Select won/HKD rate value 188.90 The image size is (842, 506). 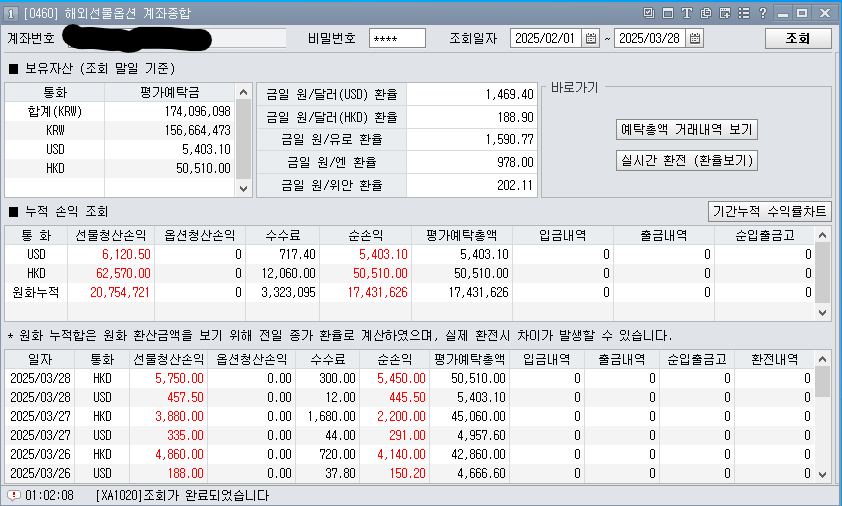[x=515, y=117]
